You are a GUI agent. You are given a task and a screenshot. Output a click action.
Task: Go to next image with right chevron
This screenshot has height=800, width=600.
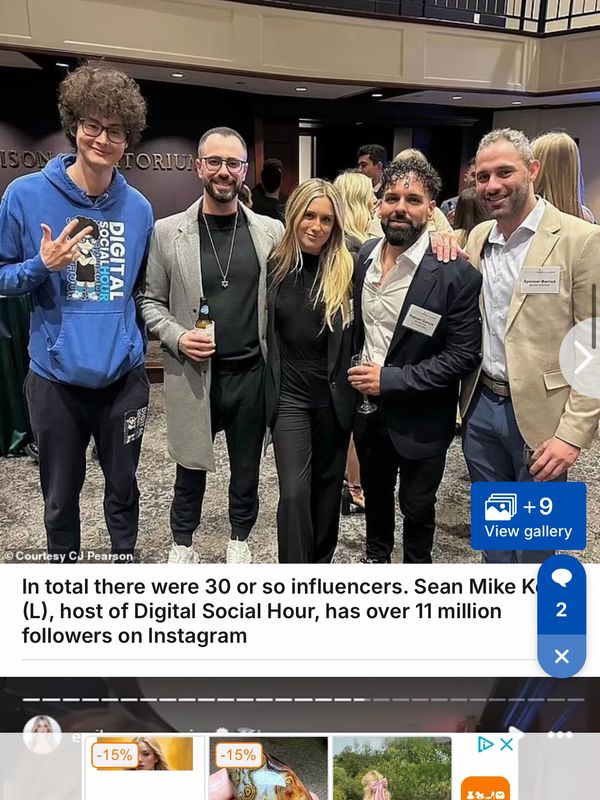pos(582,358)
